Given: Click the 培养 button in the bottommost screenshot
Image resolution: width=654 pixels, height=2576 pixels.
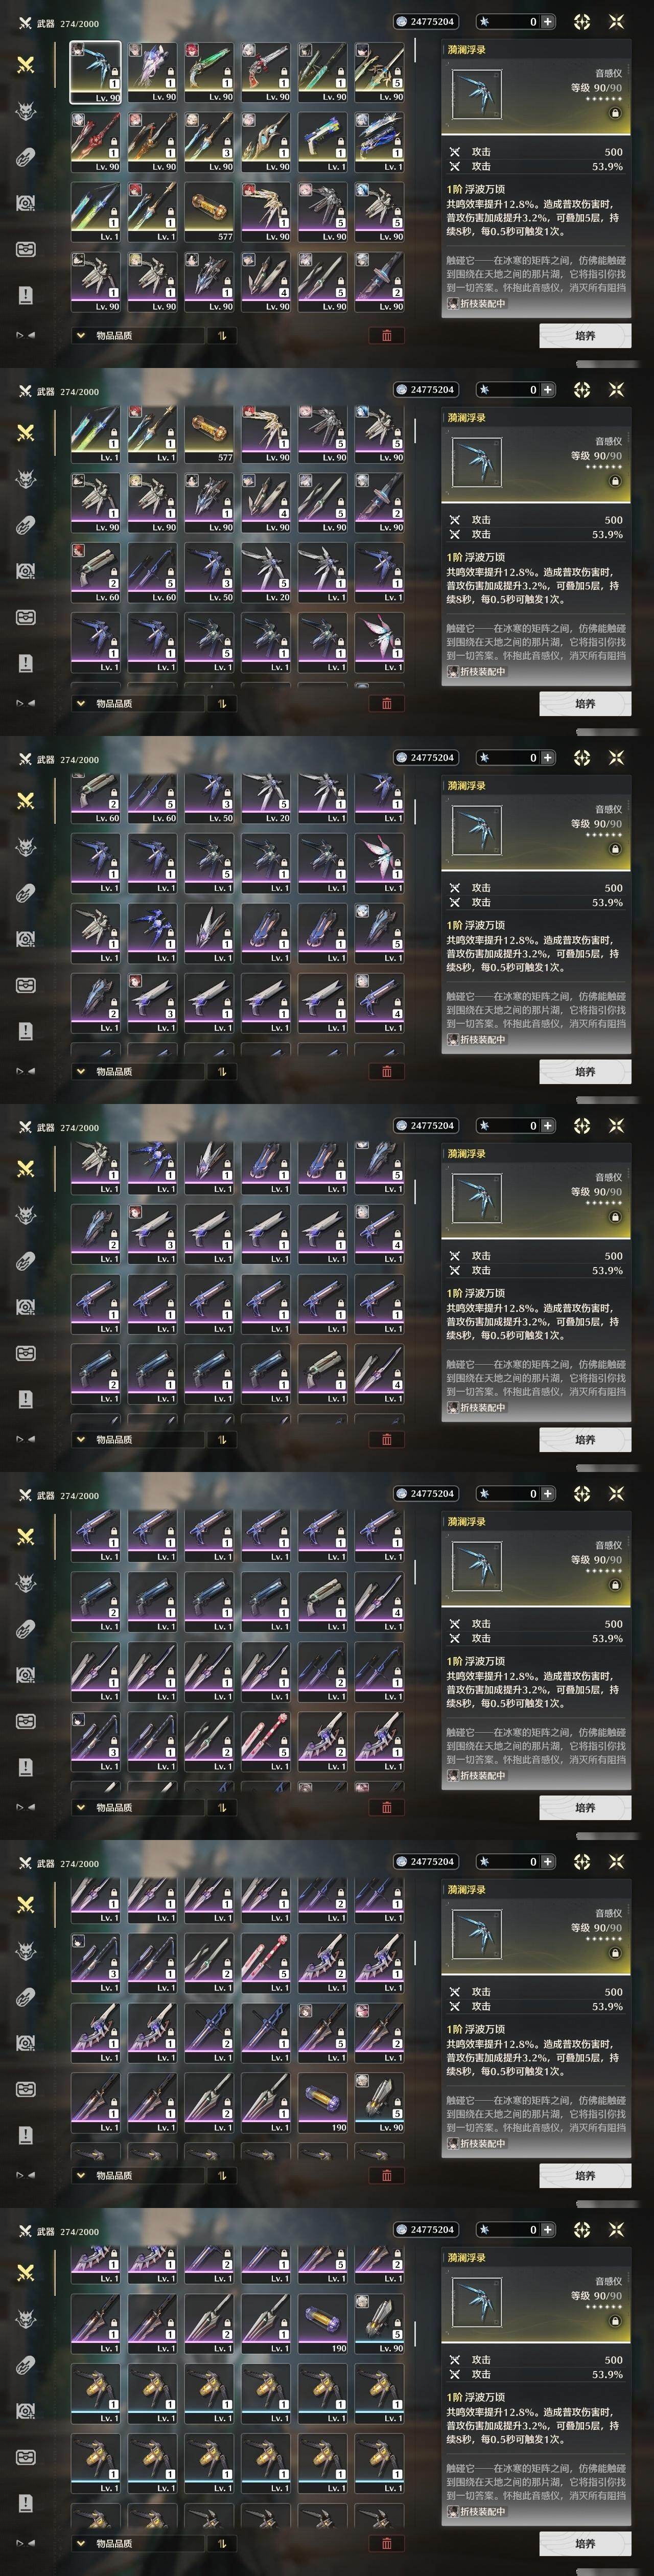Looking at the screenshot, I should (585, 2543).
